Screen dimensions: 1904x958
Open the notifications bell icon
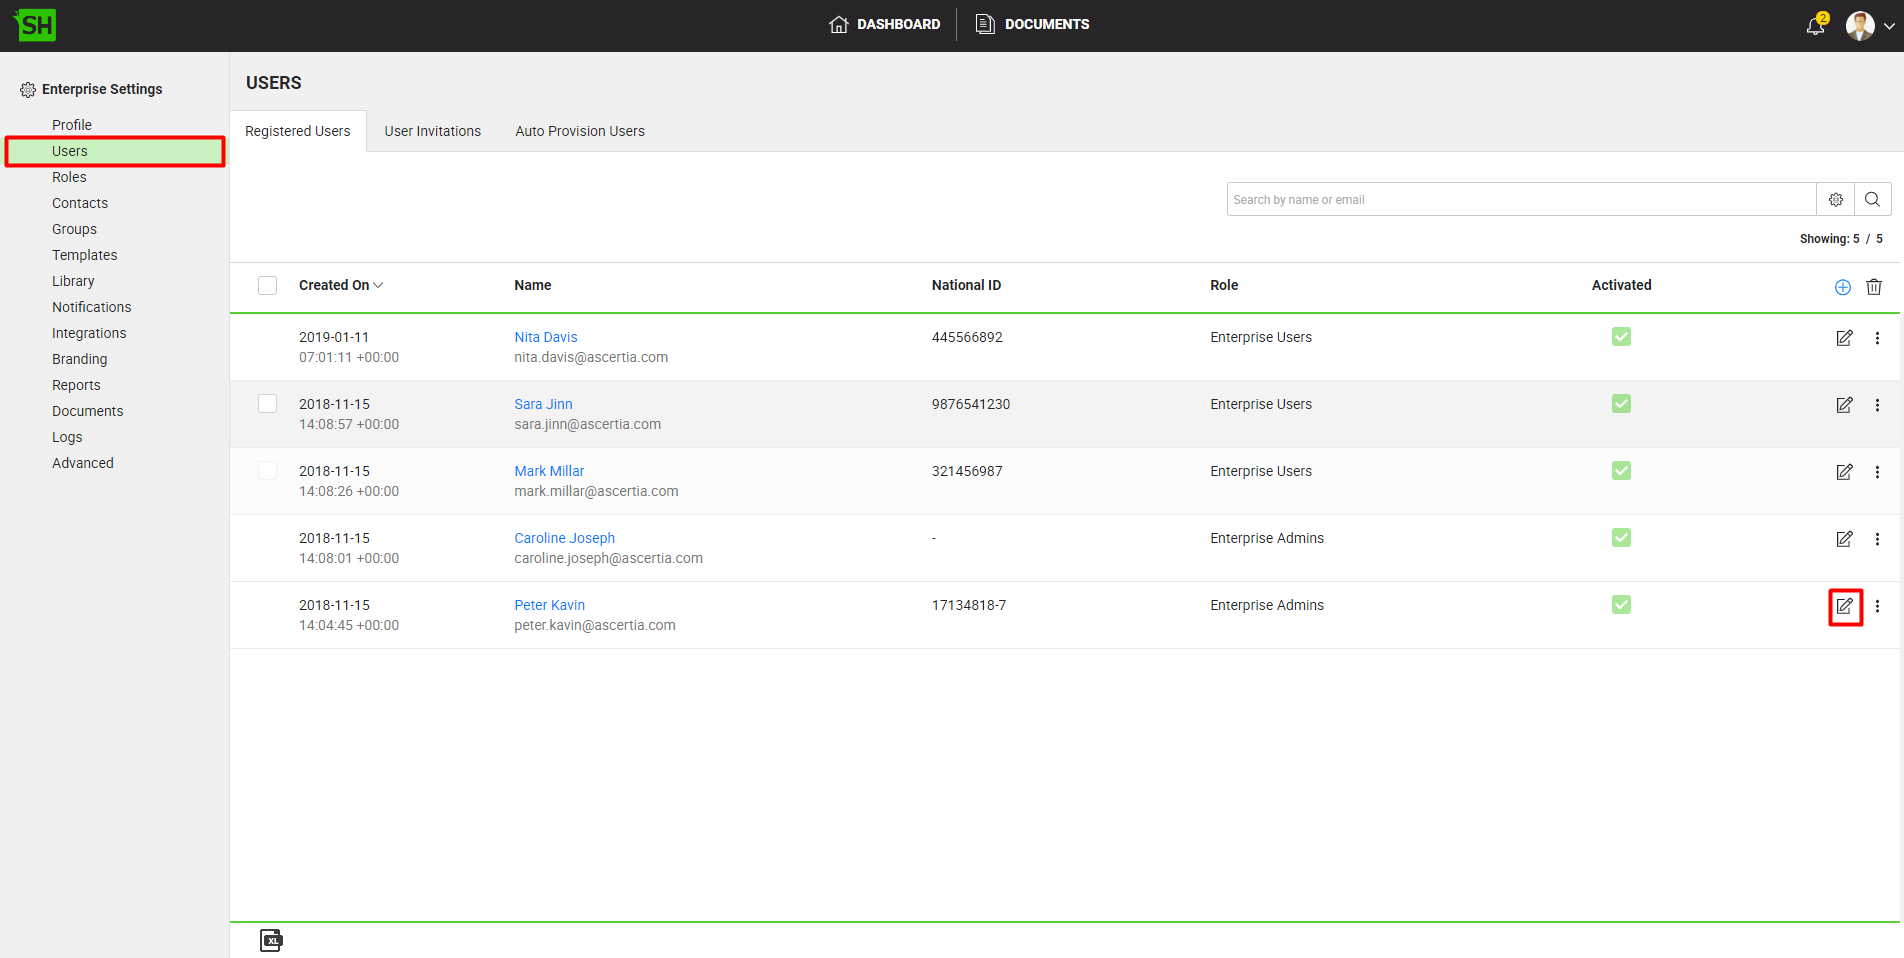[x=1815, y=26]
